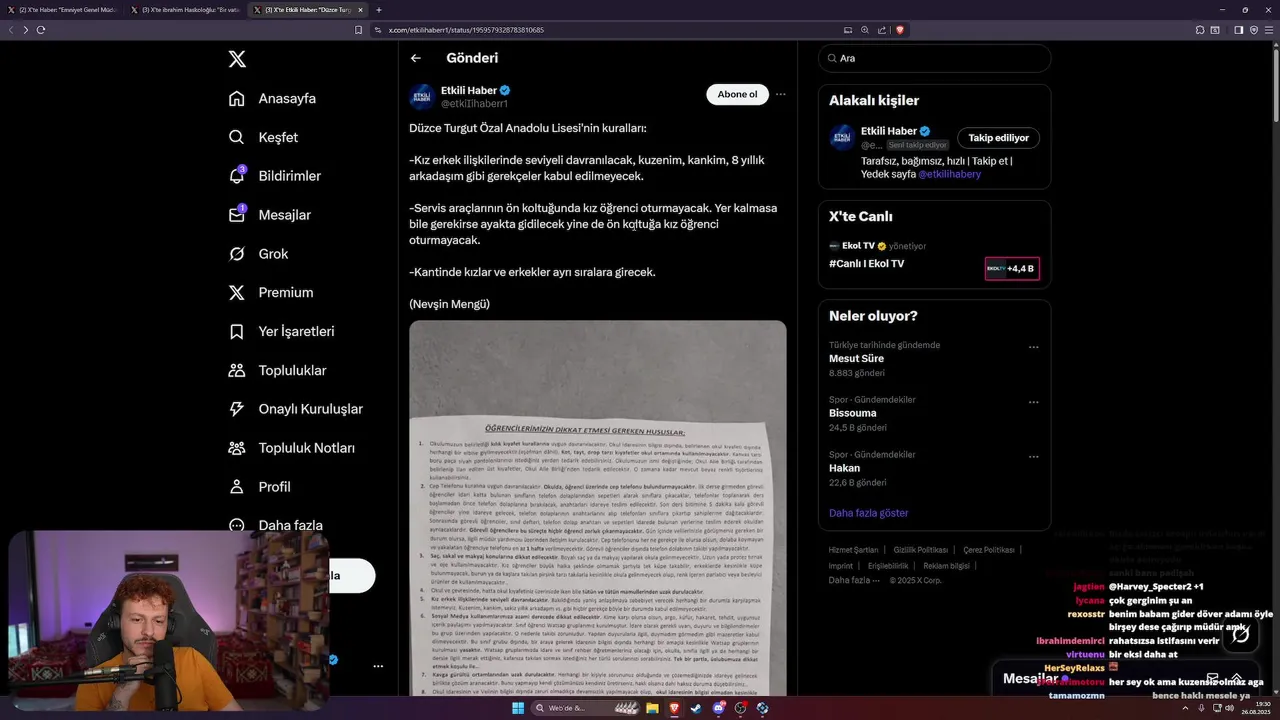Image resolution: width=1280 pixels, height=720 pixels.
Task: Open Bildirimler bell icon with badge
Action: tap(237, 175)
